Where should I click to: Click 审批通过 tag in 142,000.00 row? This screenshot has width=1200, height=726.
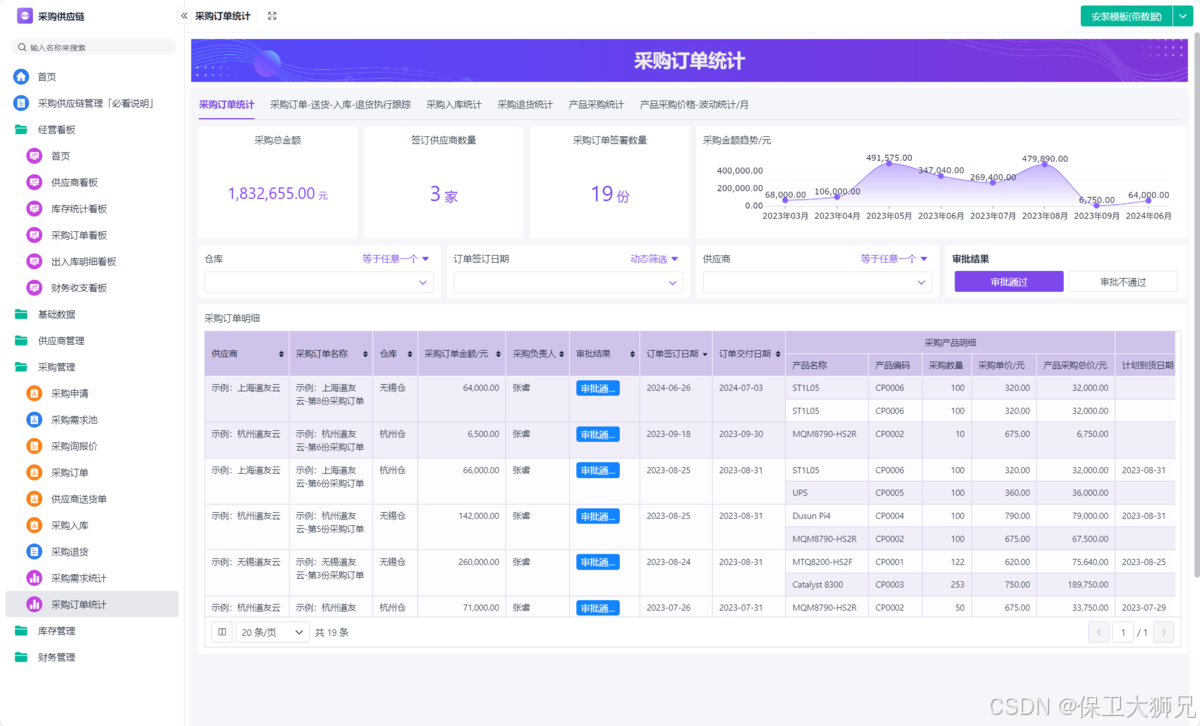pyautogui.click(x=598, y=516)
